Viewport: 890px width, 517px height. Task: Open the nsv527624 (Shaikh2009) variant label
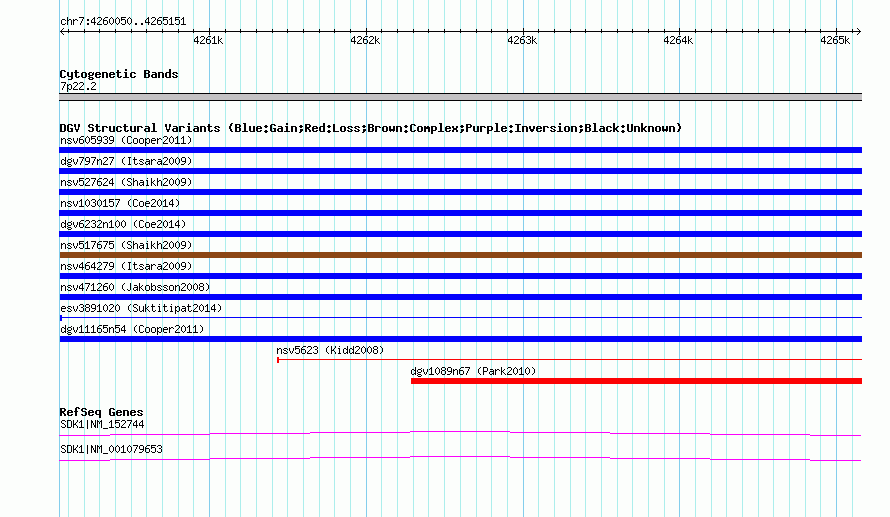(126, 182)
